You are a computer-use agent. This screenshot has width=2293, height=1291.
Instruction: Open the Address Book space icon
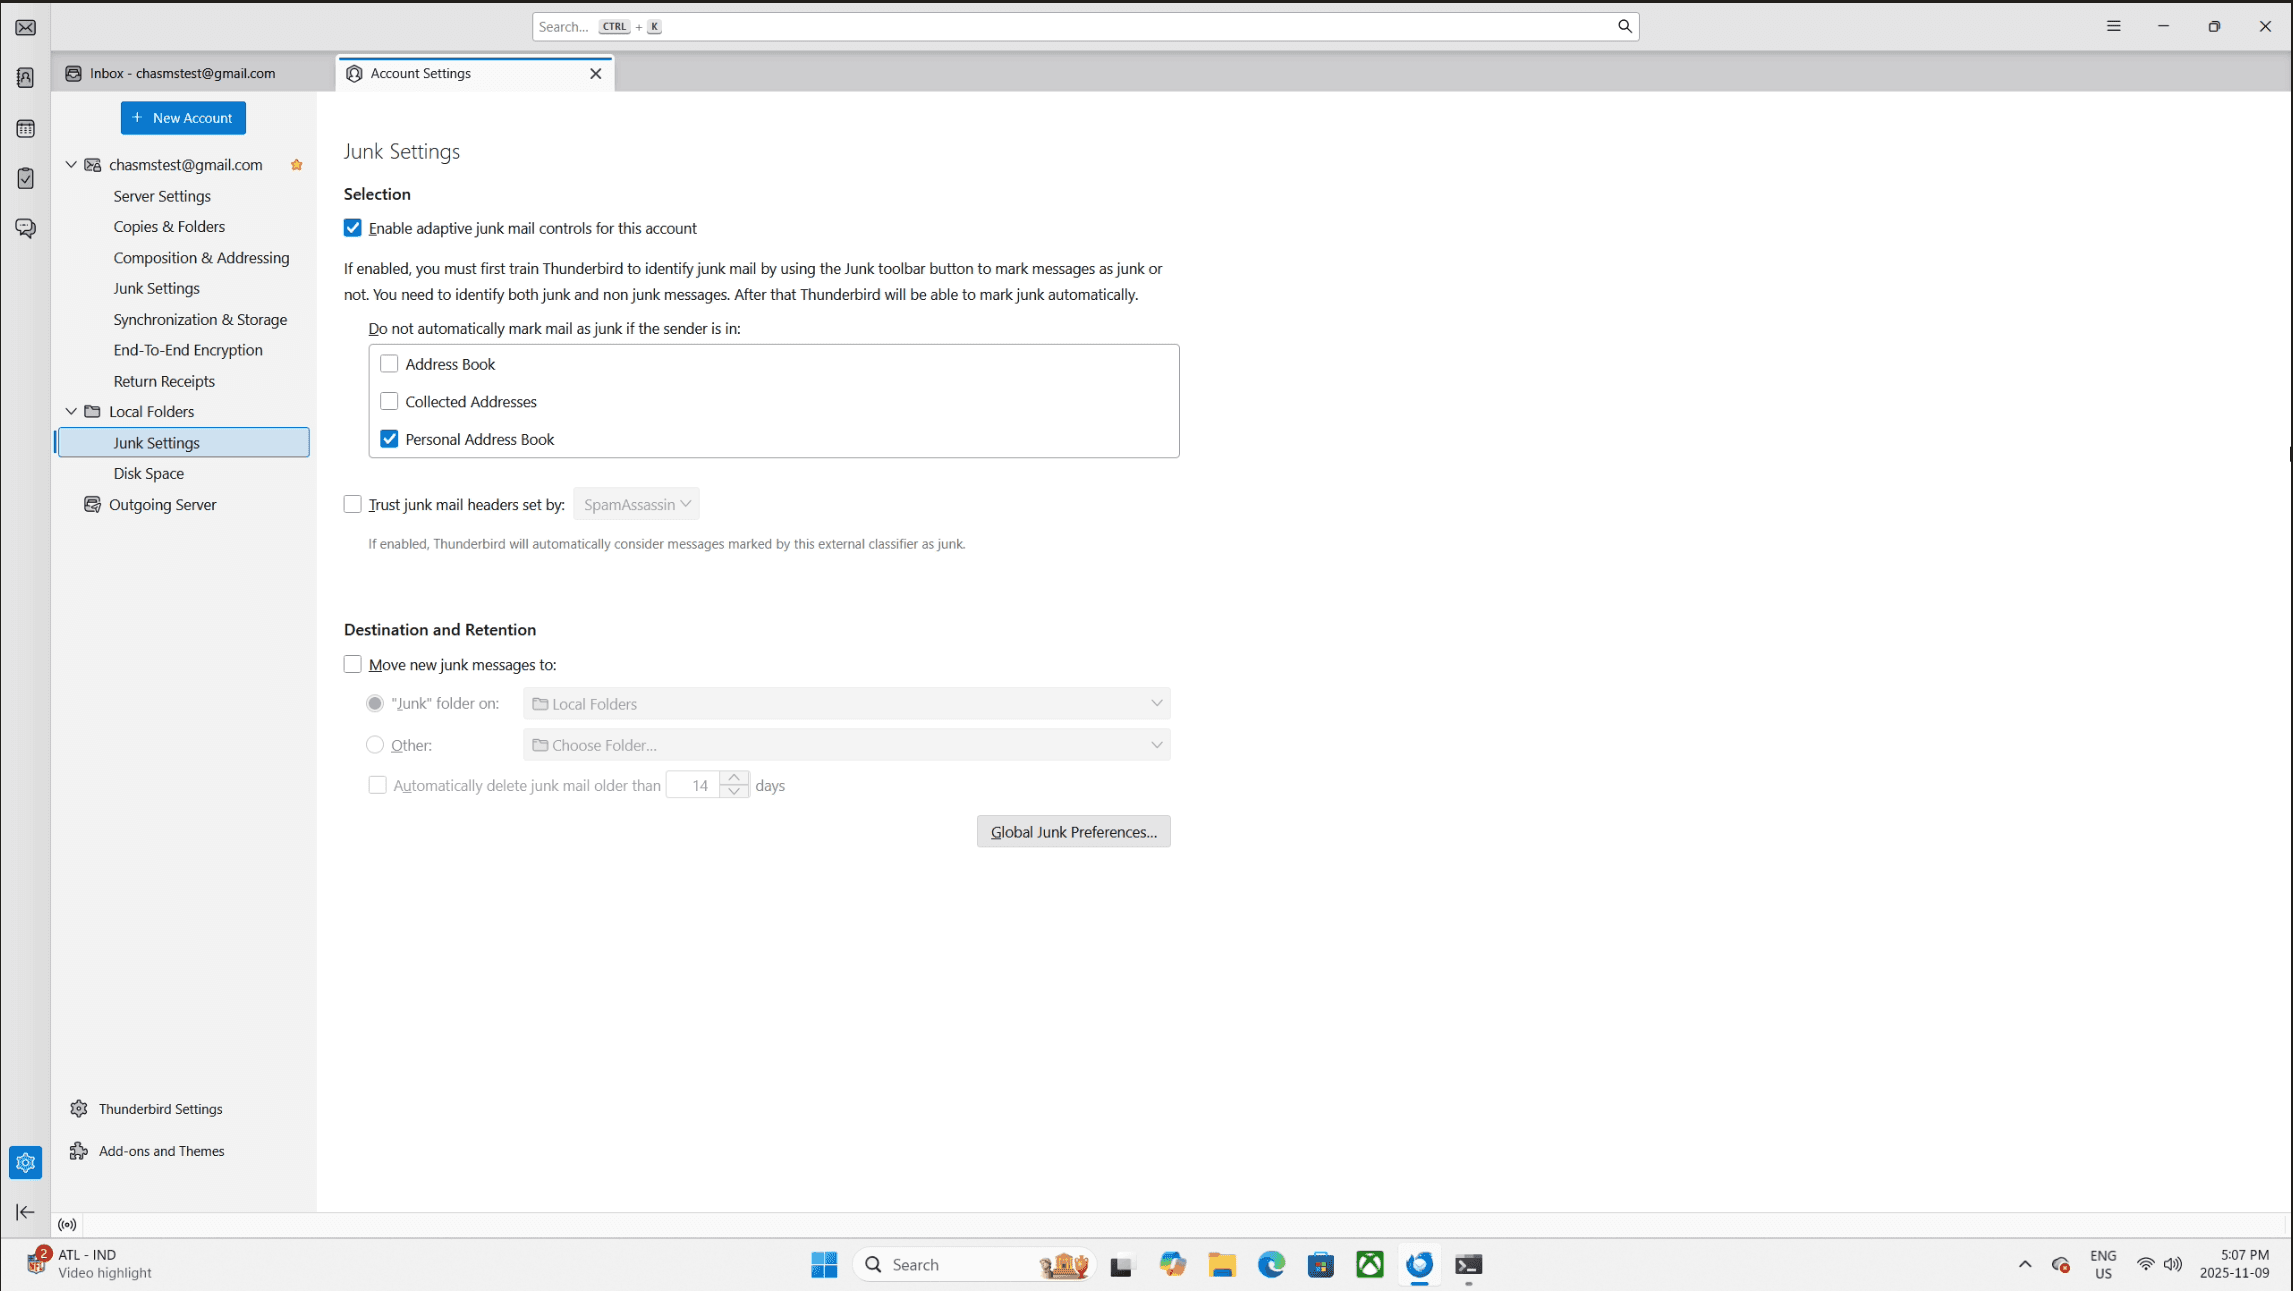point(26,78)
